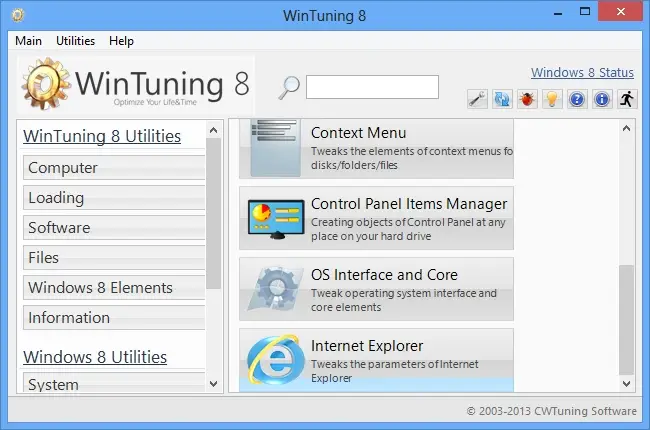The width and height of the screenshot is (650, 430).
Task: Click the CWTuning Software copyright text
Action: 551,411
